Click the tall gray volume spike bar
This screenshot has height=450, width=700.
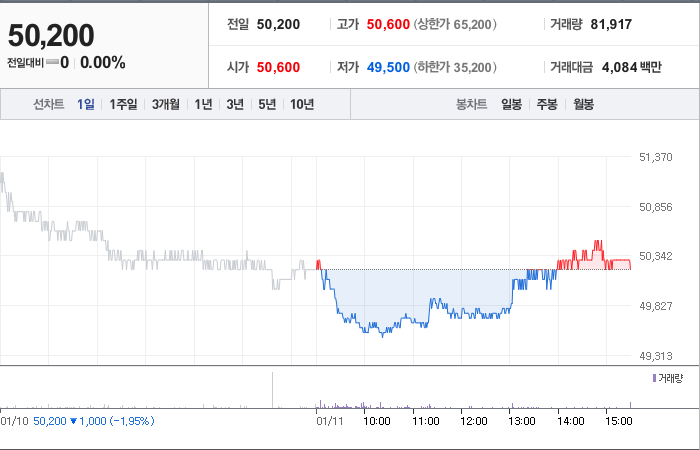coord(272,390)
